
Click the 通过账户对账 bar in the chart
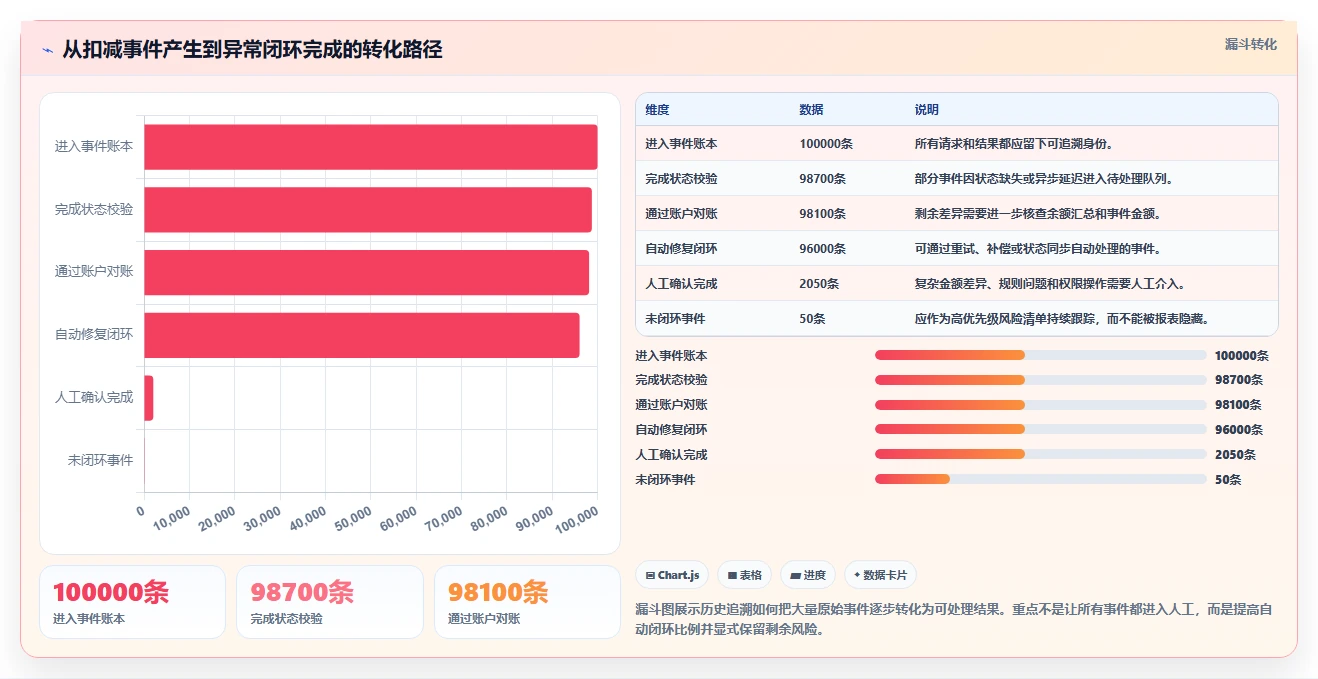coord(367,272)
